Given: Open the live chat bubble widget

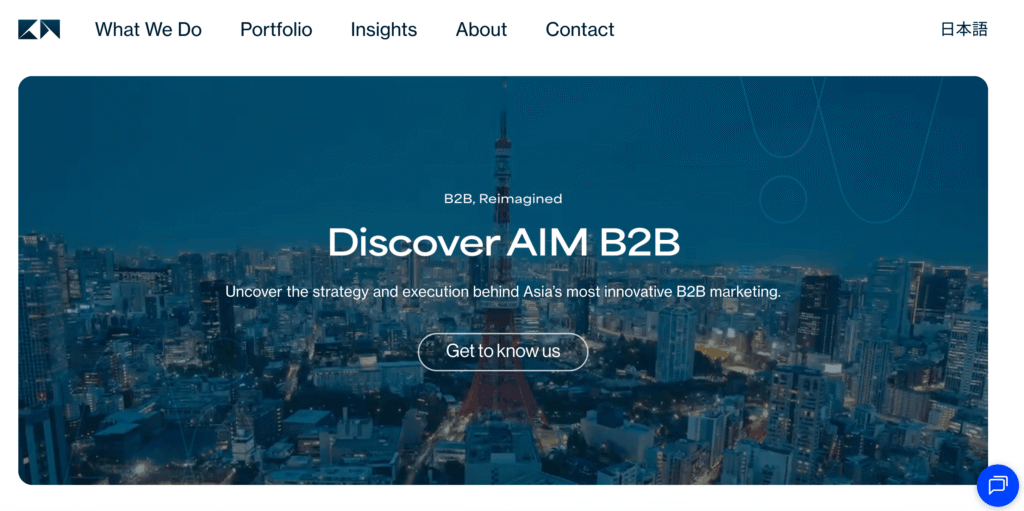Looking at the screenshot, I should pyautogui.click(x=997, y=486).
